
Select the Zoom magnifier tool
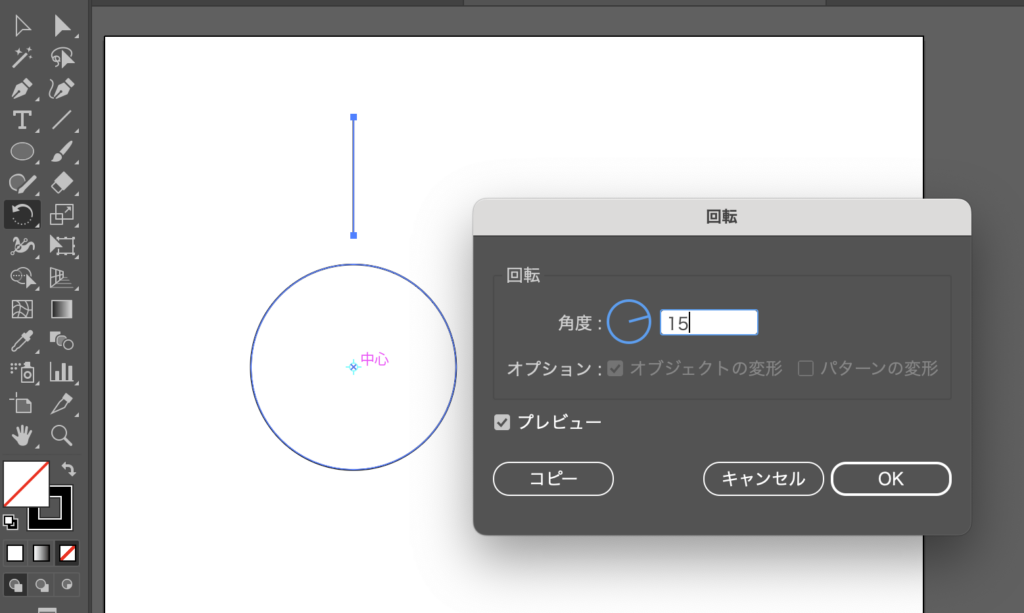tap(62, 435)
